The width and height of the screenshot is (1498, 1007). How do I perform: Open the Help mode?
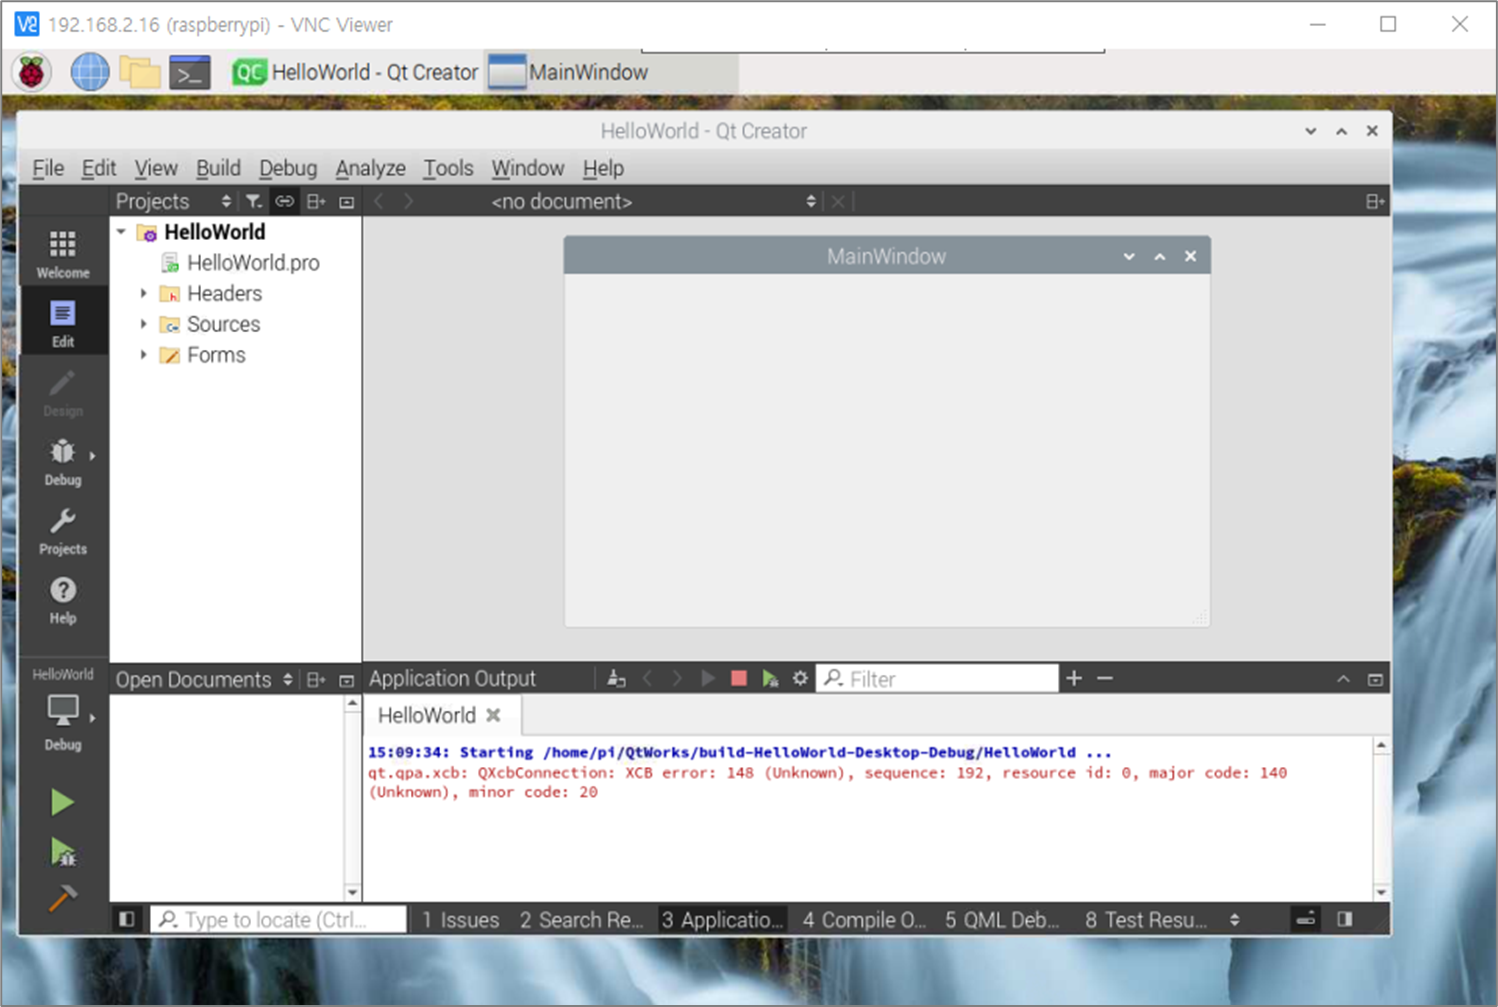(x=62, y=599)
